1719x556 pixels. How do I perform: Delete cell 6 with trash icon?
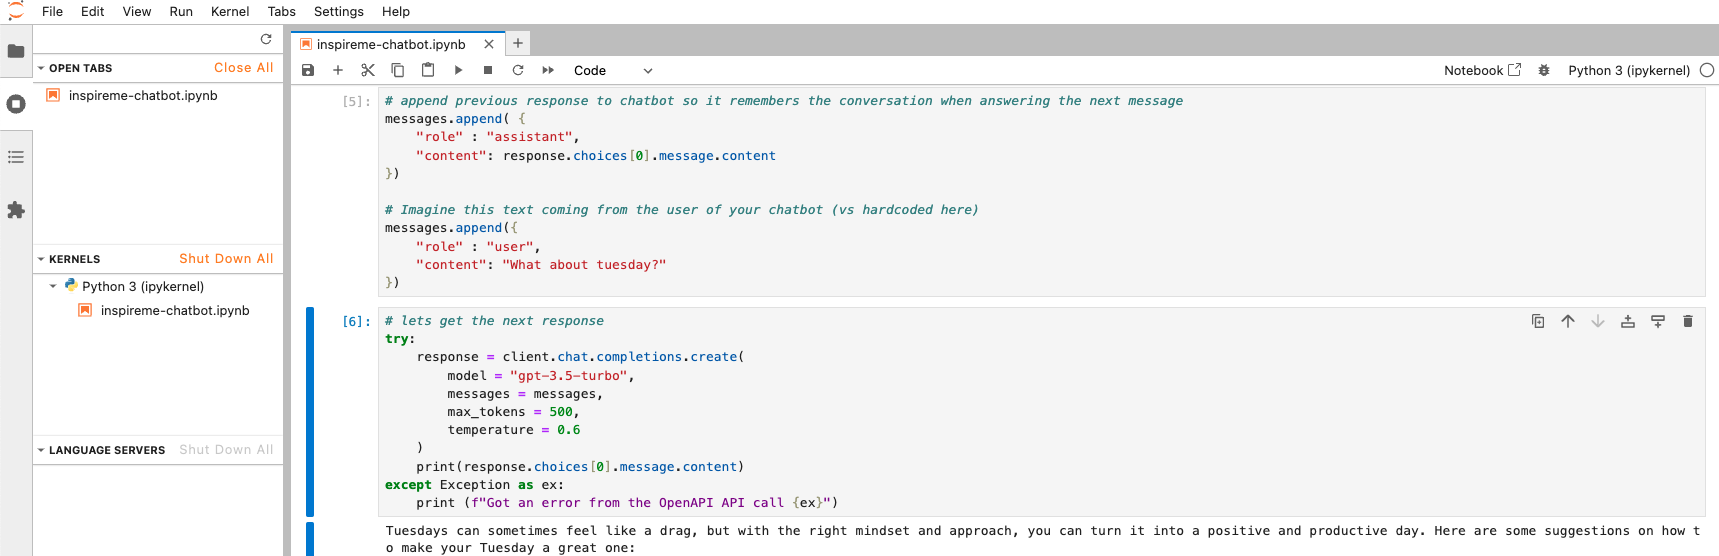pyautogui.click(x=1688, y=321)
